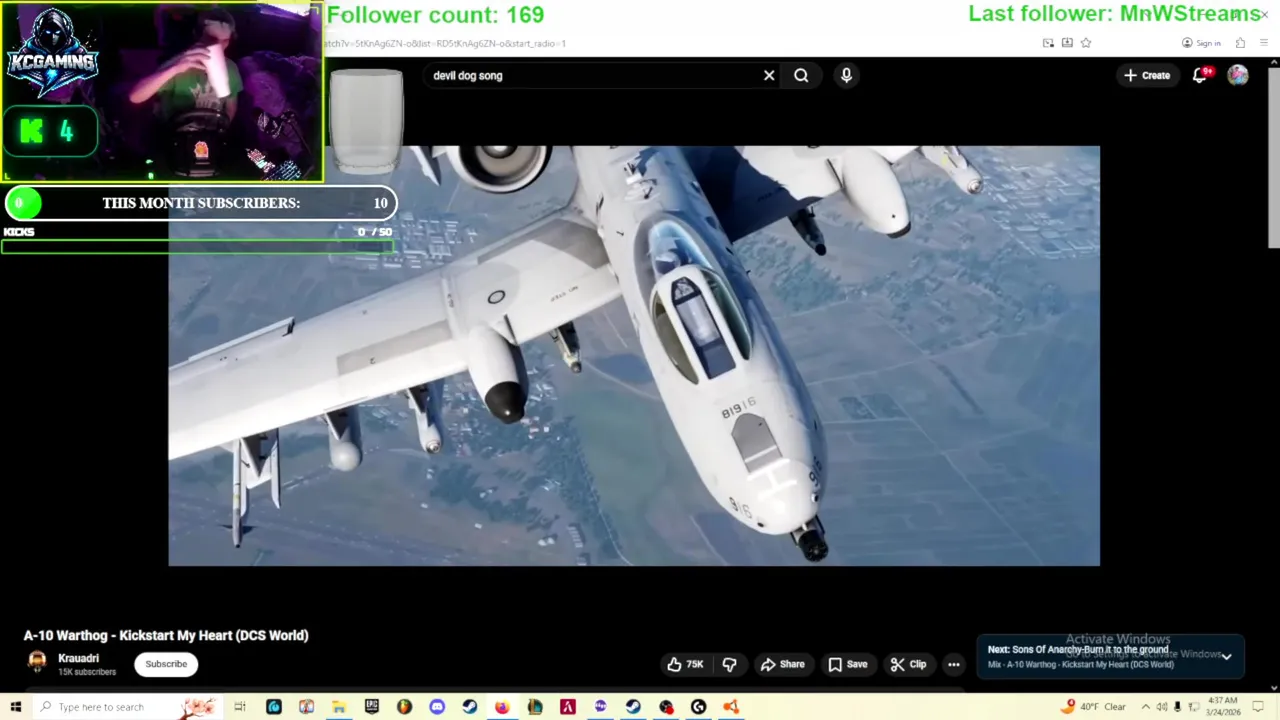Click the page vertical scrollbar thumb
1280x720 pixels.
pos(1273,160)
